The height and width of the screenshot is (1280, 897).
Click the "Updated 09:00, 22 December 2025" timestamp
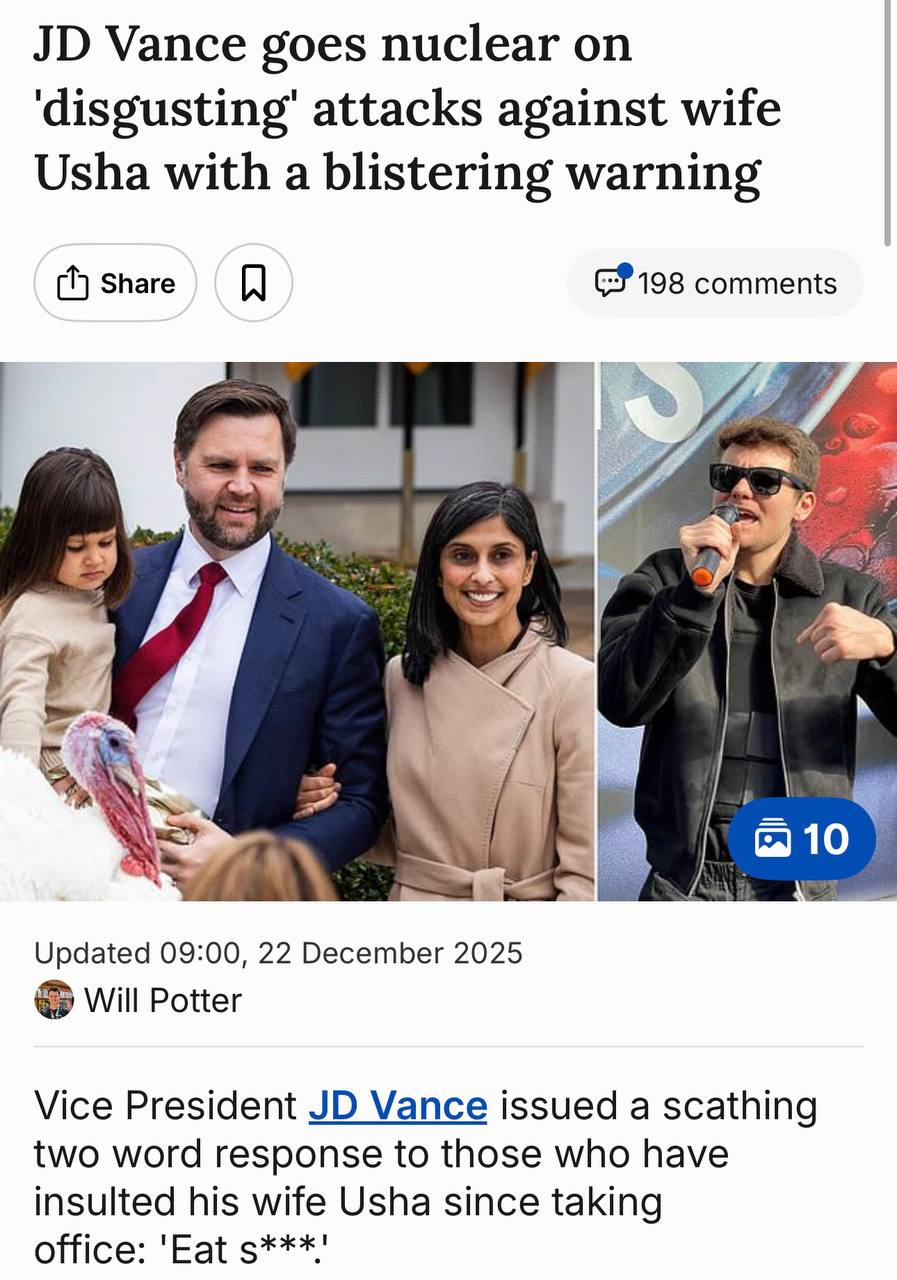coord(278,953)
